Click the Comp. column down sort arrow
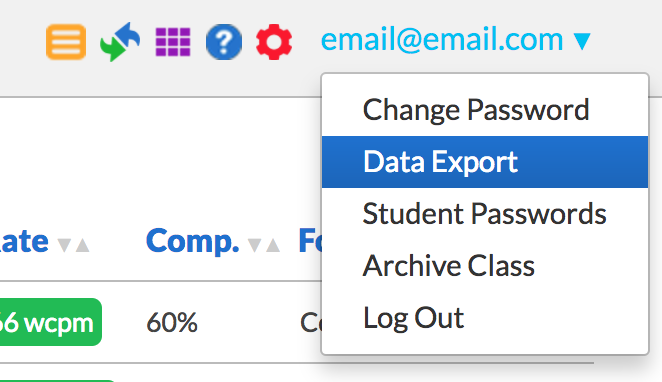Viewport: 662px width, 382px height. [254, 245]
